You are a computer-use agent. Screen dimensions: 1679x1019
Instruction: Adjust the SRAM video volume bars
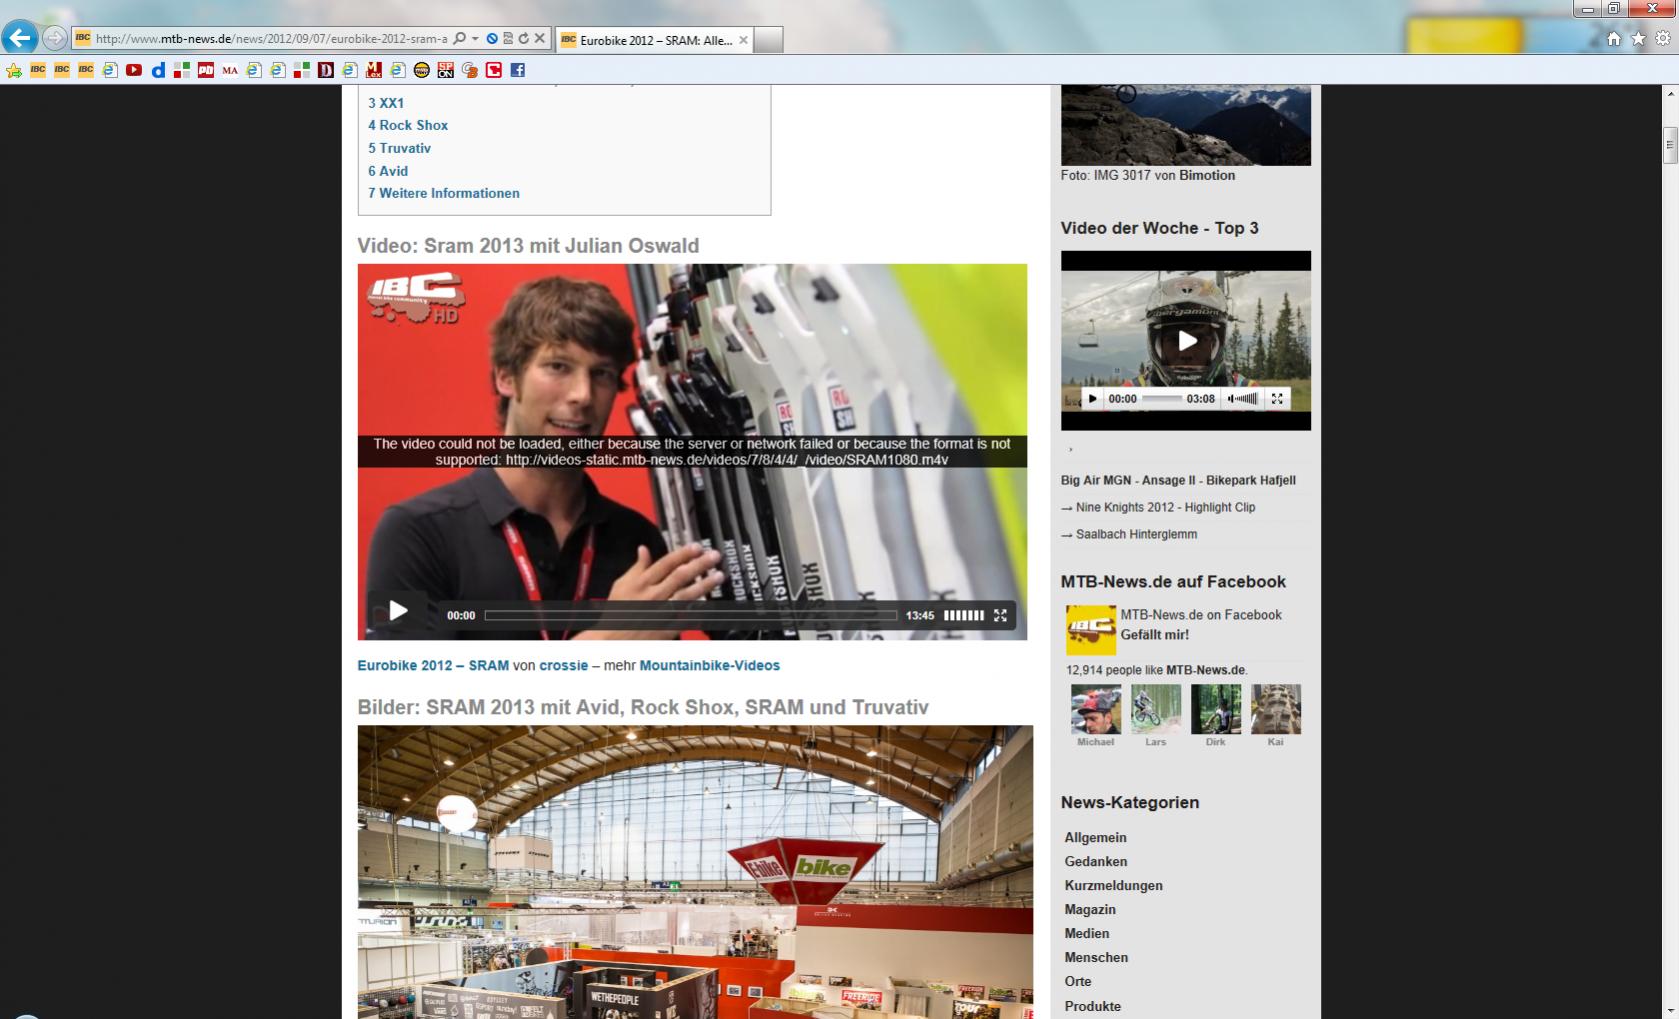[x=964, y=615]
